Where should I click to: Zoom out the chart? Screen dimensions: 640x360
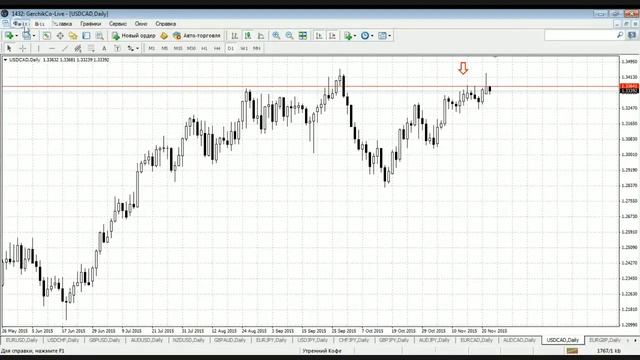coord(289,36)
